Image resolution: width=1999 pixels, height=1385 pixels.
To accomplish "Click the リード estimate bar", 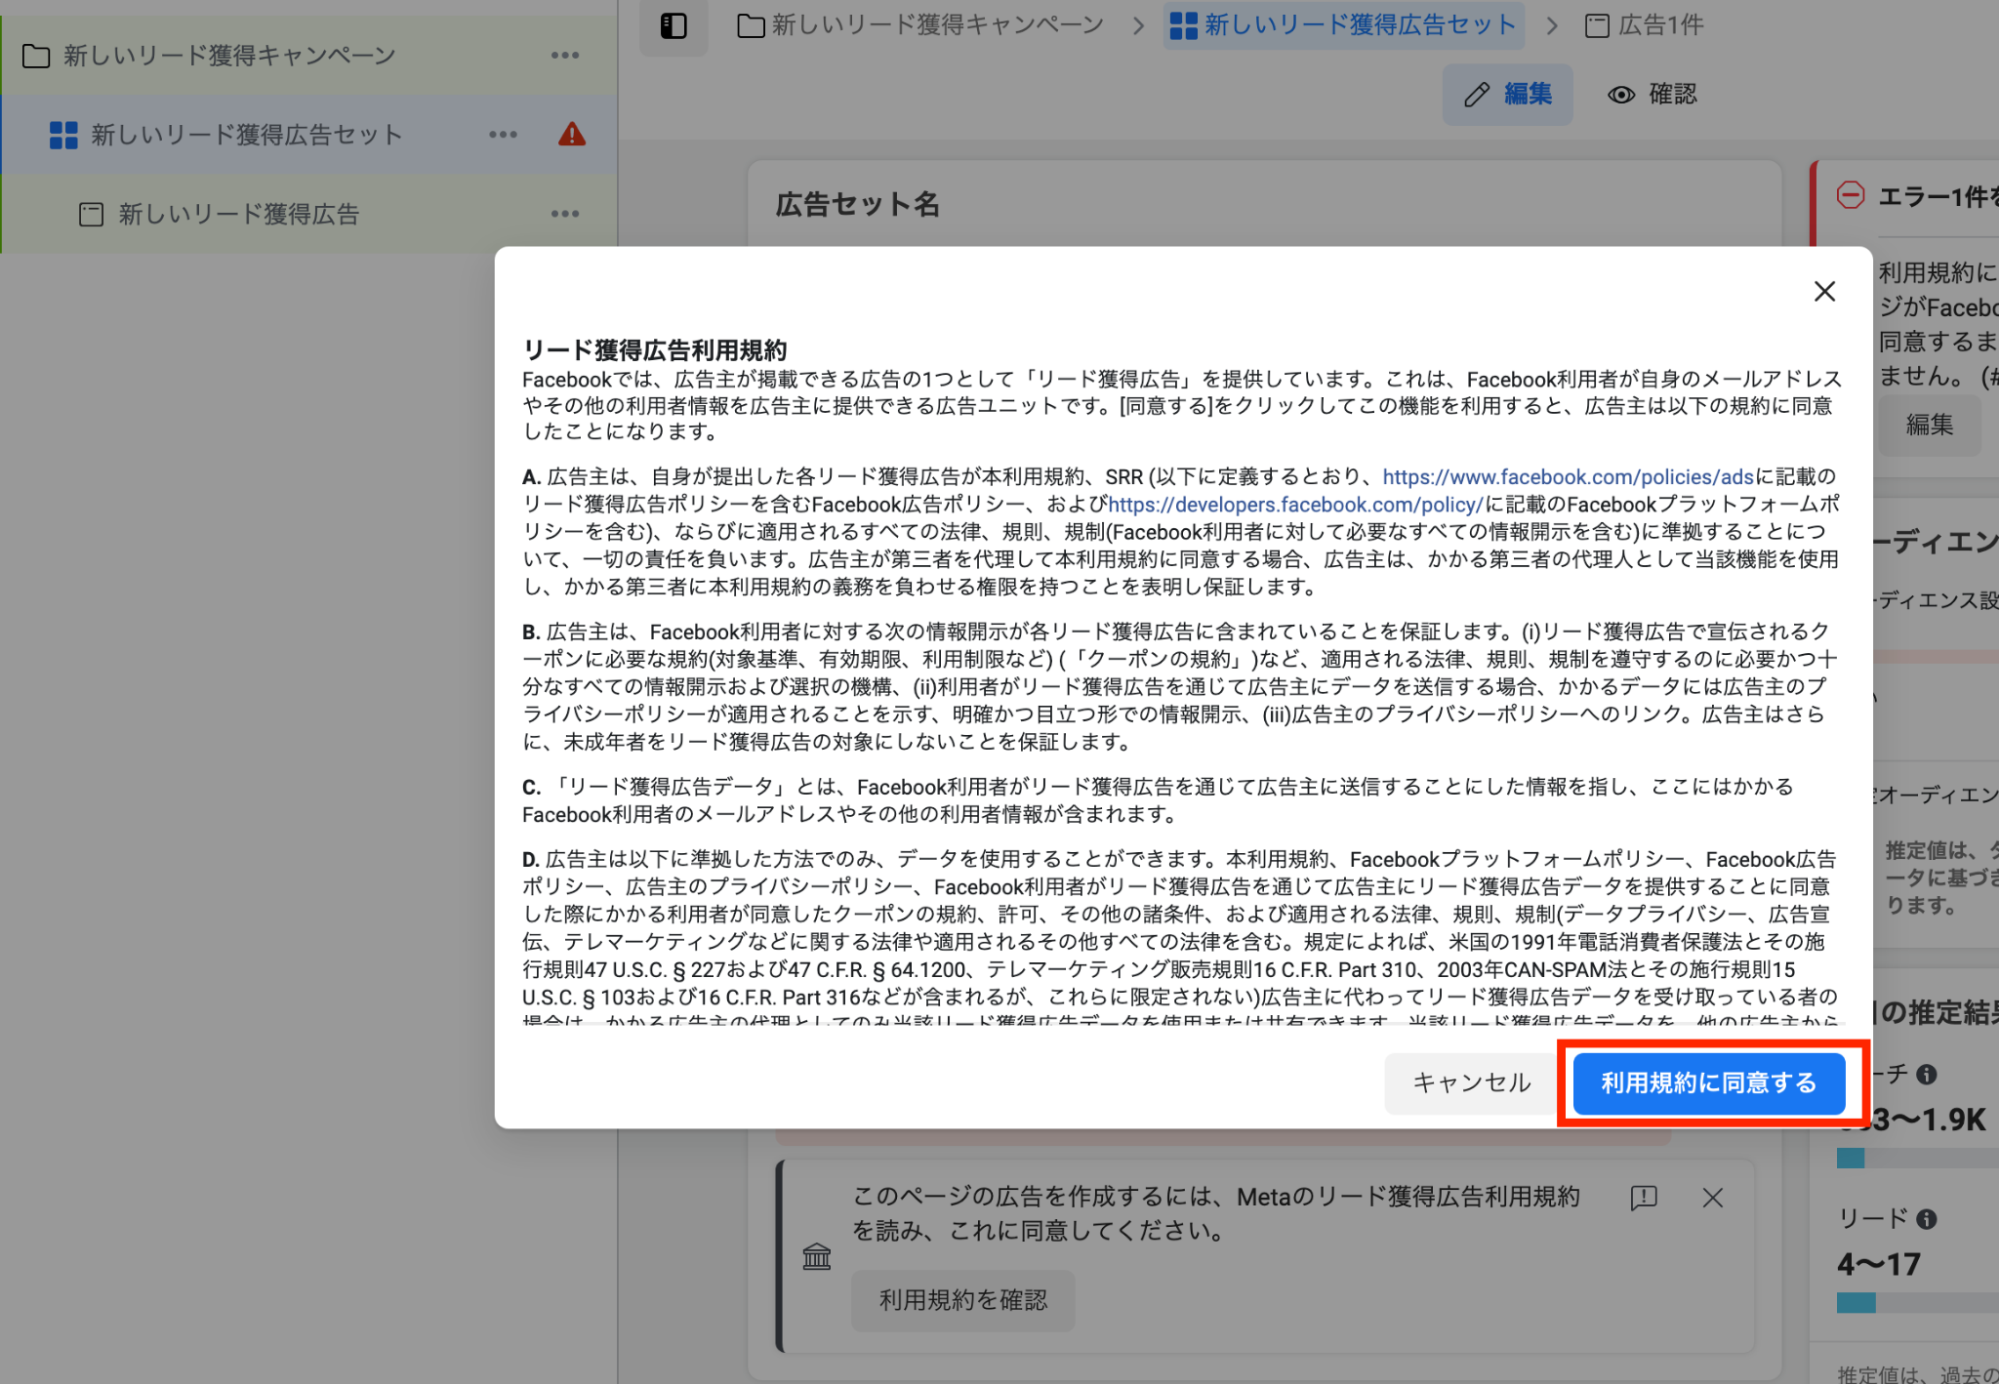I will click(1917, 1303).
